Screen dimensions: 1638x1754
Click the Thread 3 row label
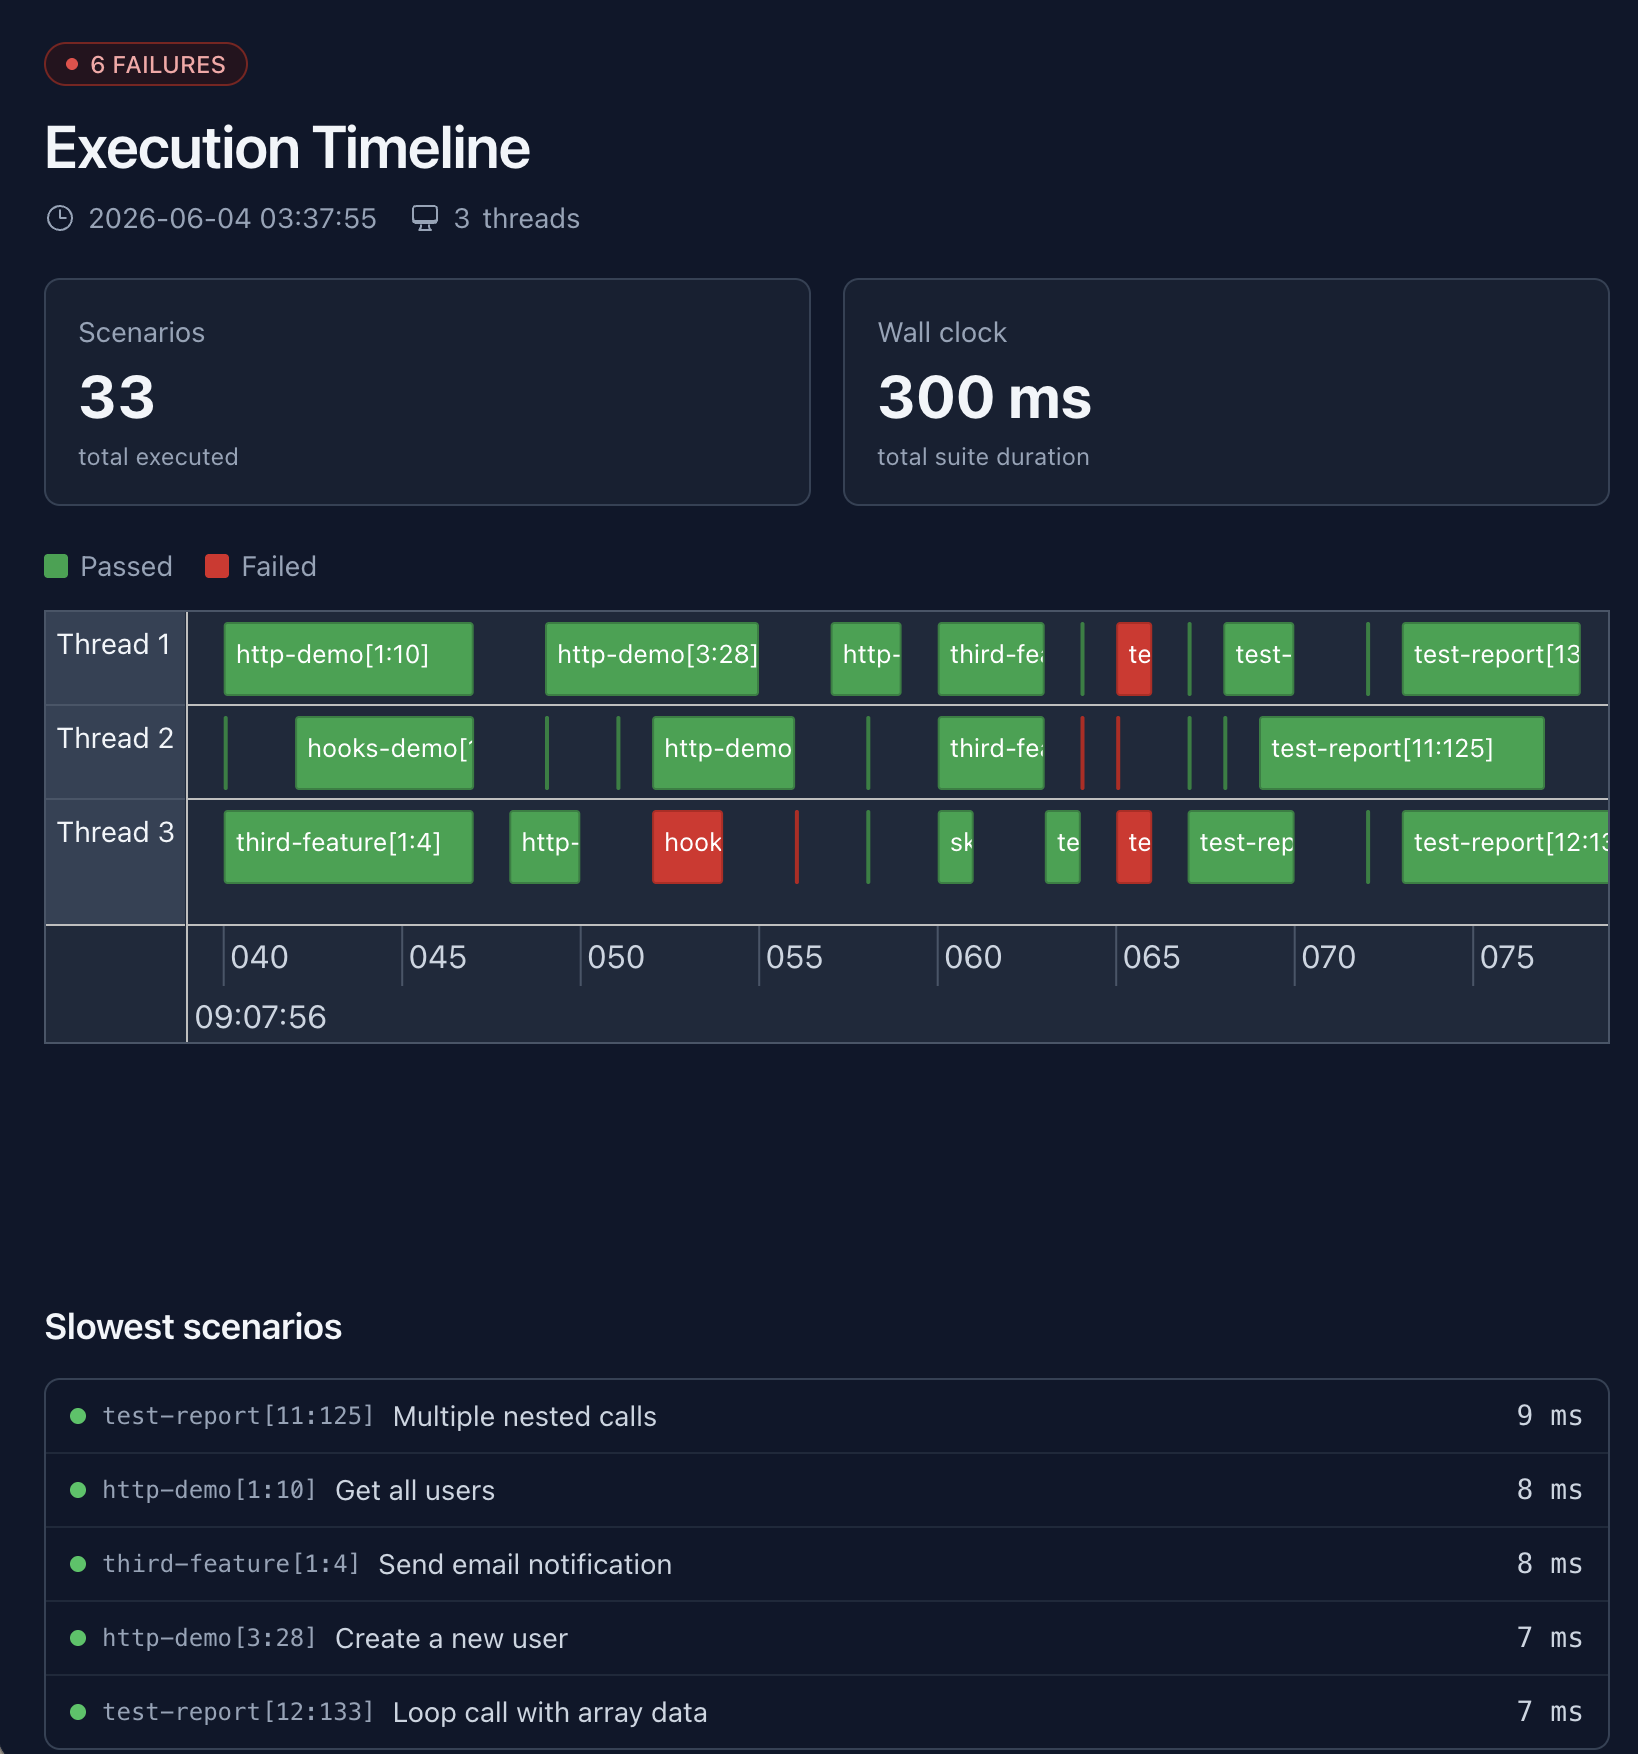pyautogui.click(x=115, y=832)
